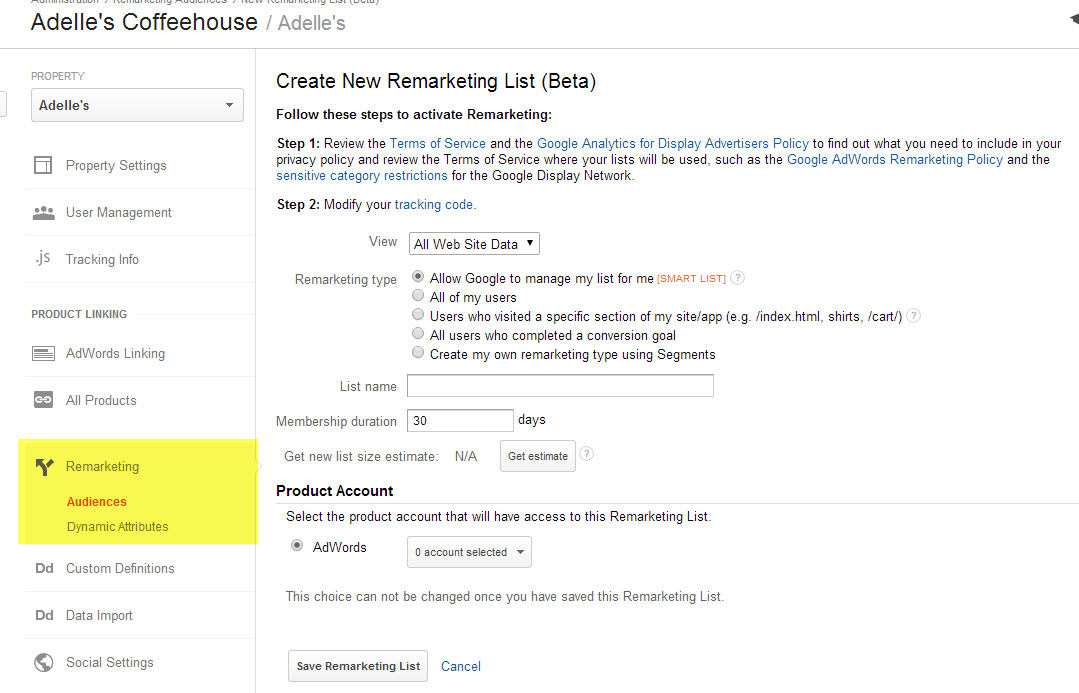
Task: Click the Get estimate button
Action: click(x=537, y=456)
